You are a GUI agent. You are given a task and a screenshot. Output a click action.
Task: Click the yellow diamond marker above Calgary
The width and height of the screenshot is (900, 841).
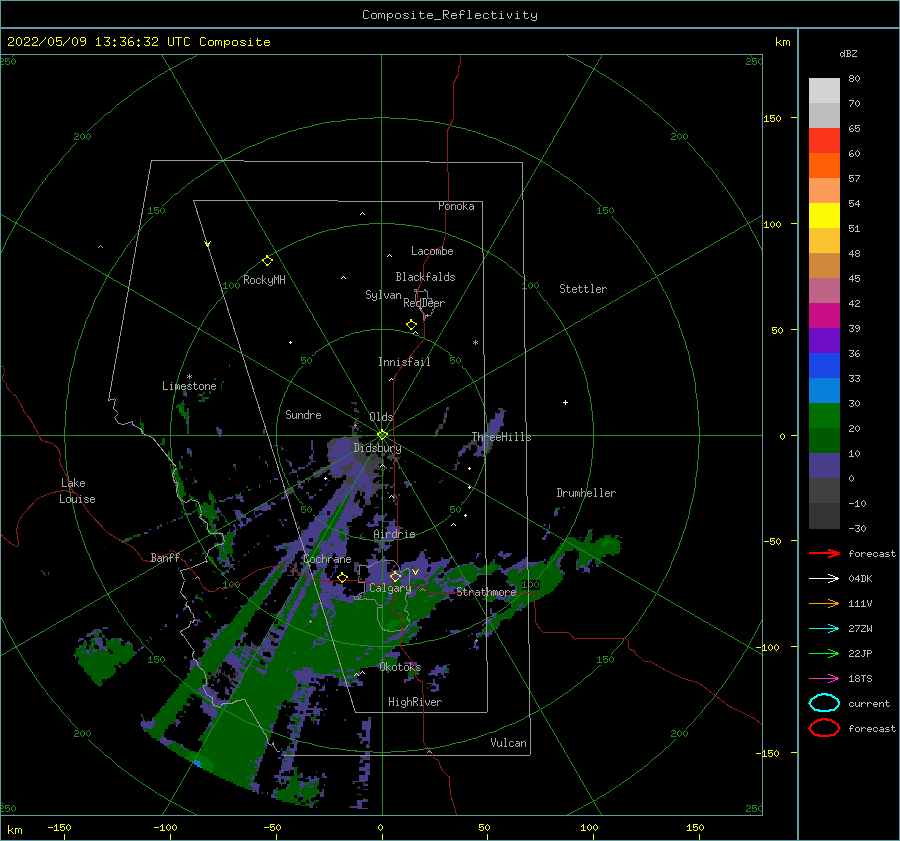coord(395,576)
